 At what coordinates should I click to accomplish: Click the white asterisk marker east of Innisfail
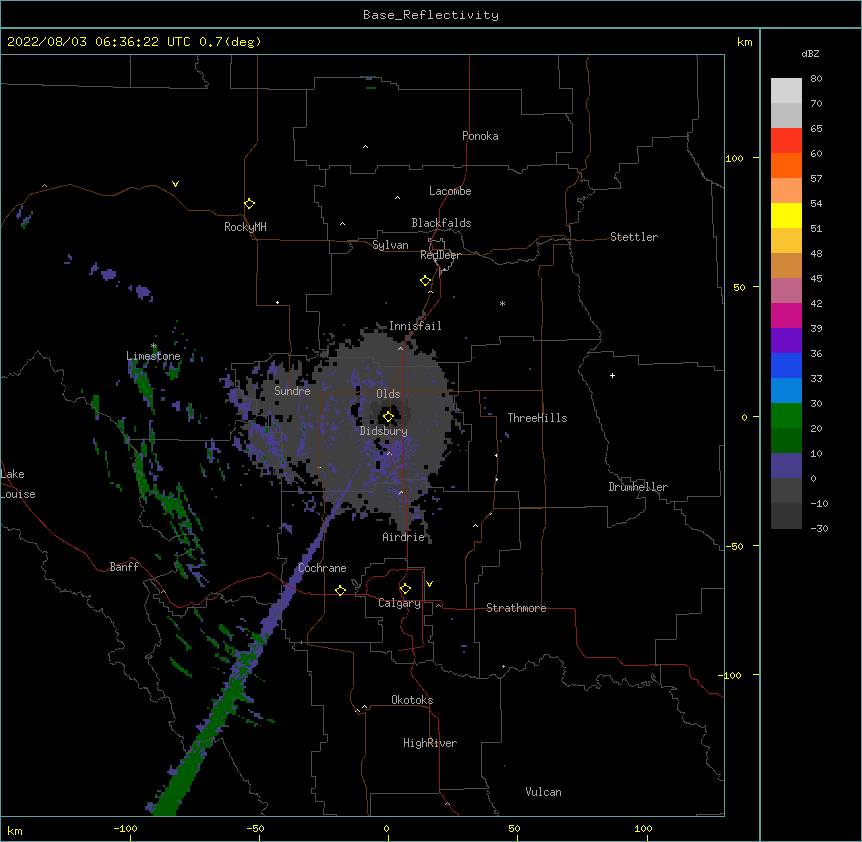(502, 303)
